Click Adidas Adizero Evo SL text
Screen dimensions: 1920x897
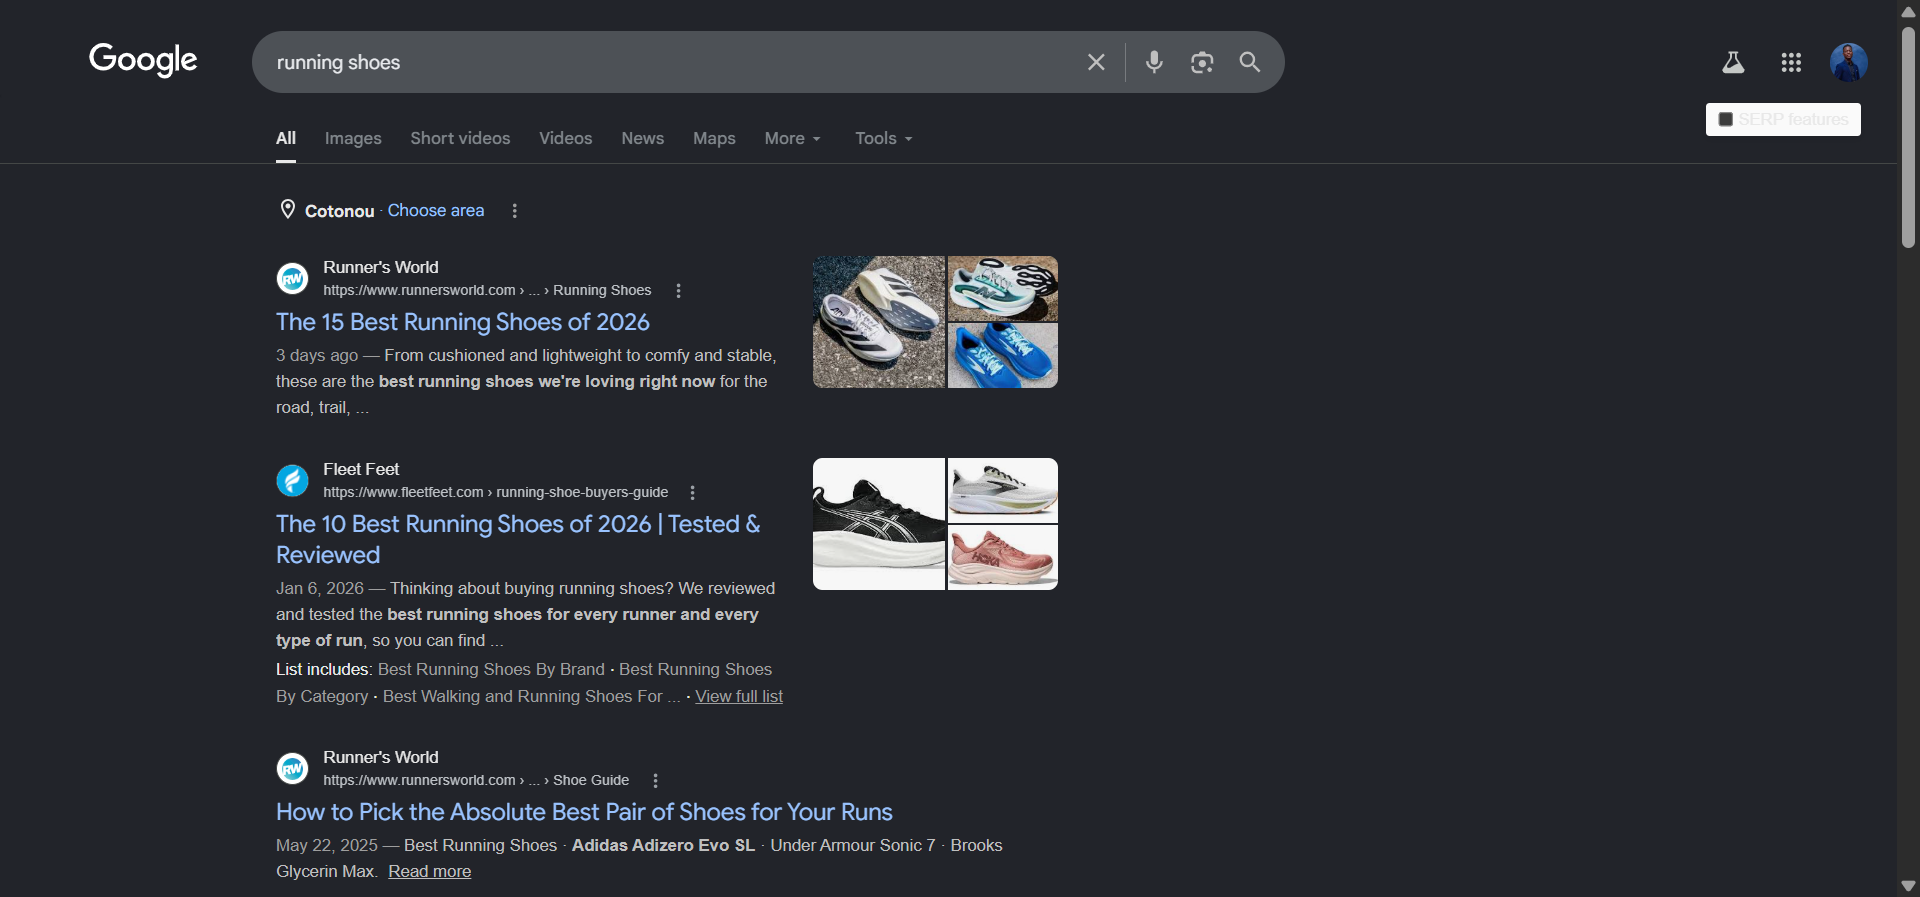click(x=663, y=845)
